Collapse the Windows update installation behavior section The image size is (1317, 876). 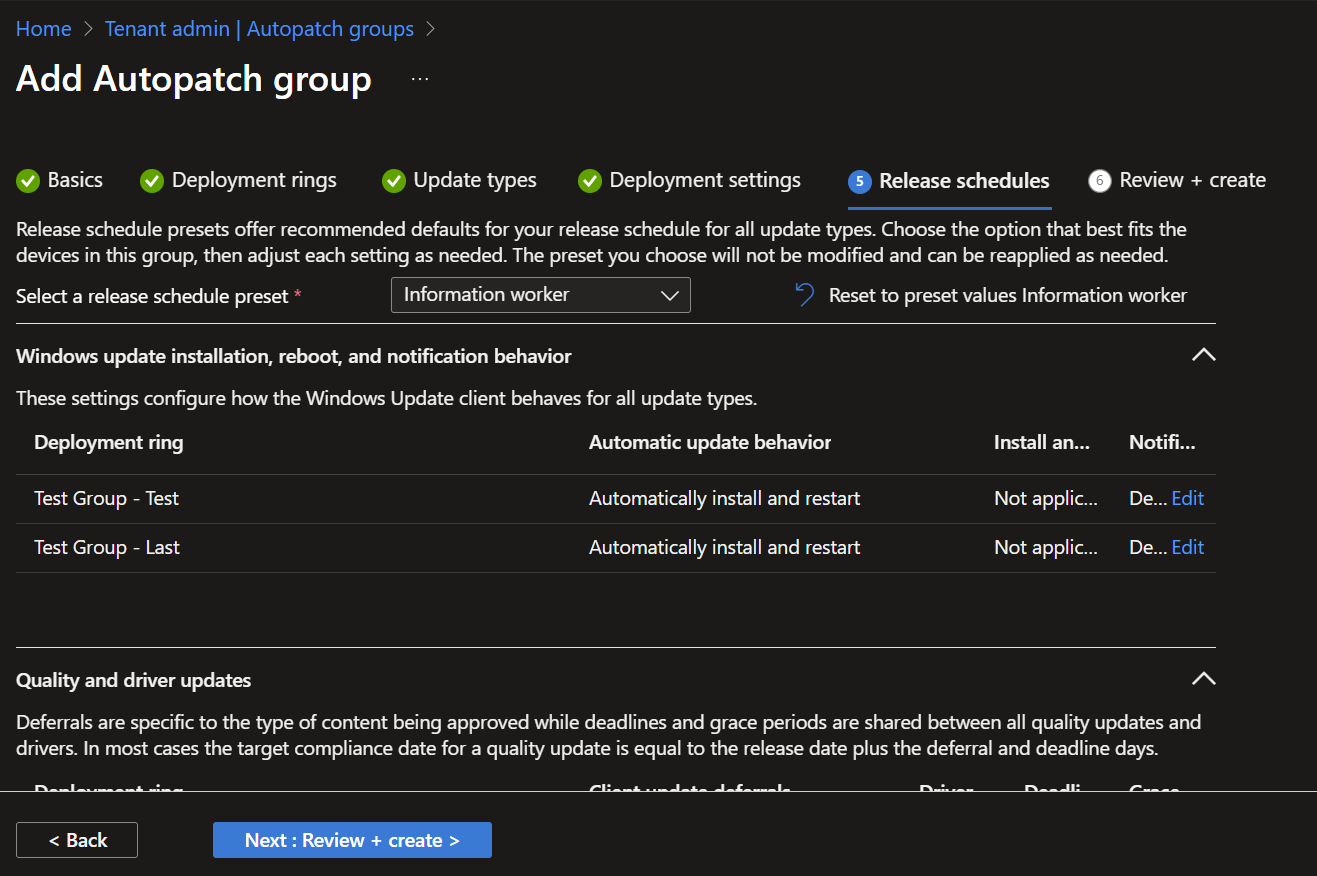(1204, 355)
